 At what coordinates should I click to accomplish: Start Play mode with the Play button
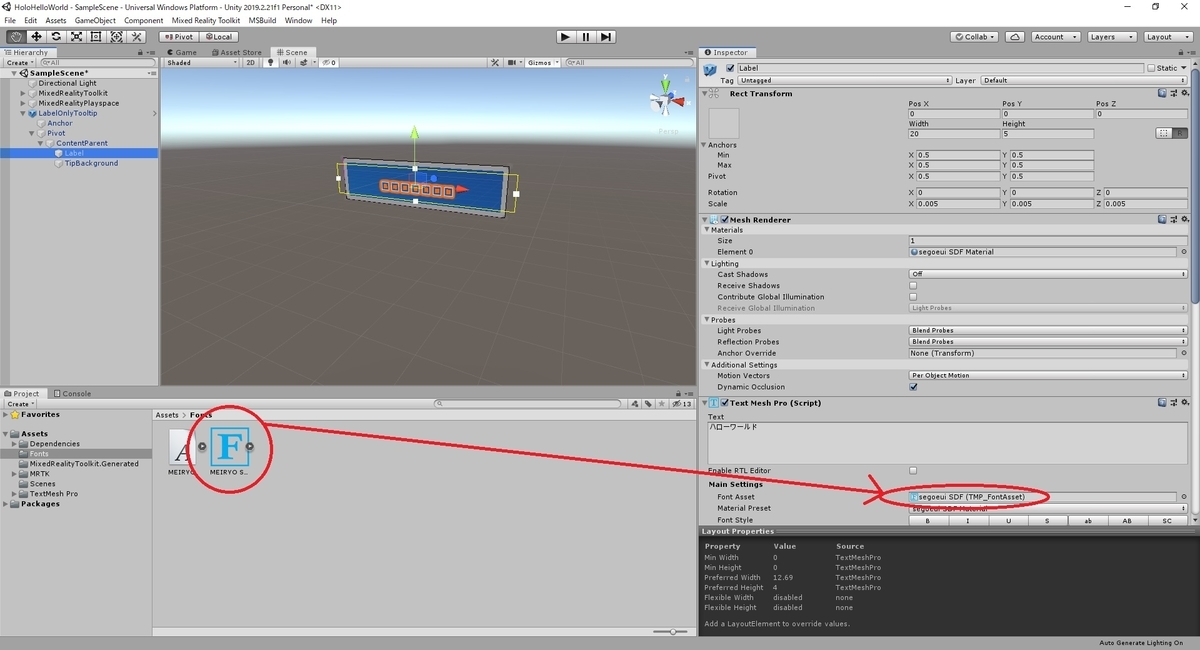tap(565, 37)
